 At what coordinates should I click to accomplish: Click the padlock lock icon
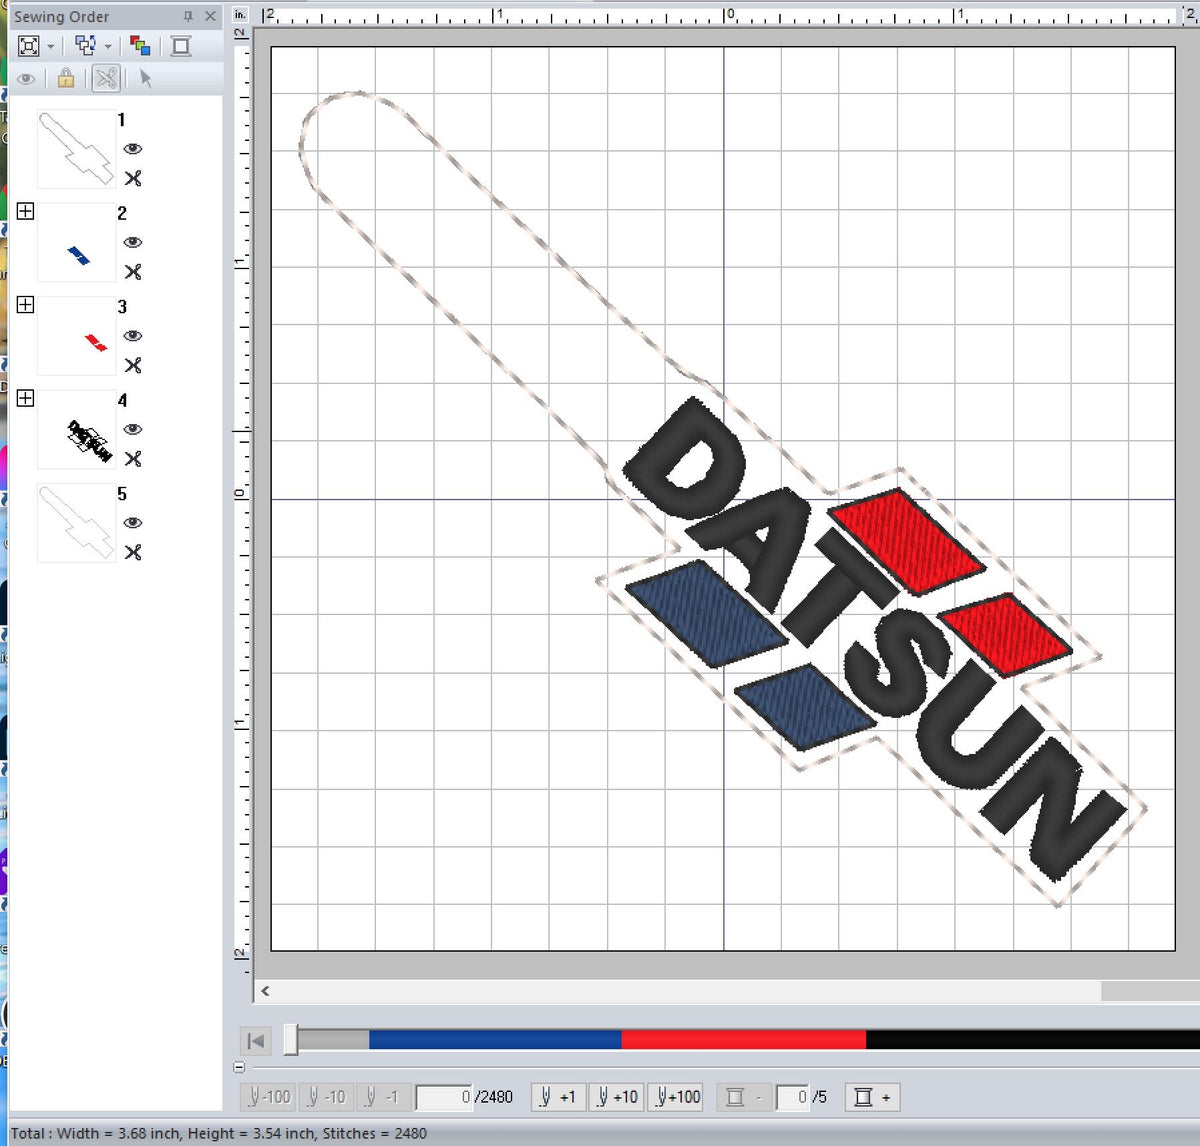tap(66, 78)
